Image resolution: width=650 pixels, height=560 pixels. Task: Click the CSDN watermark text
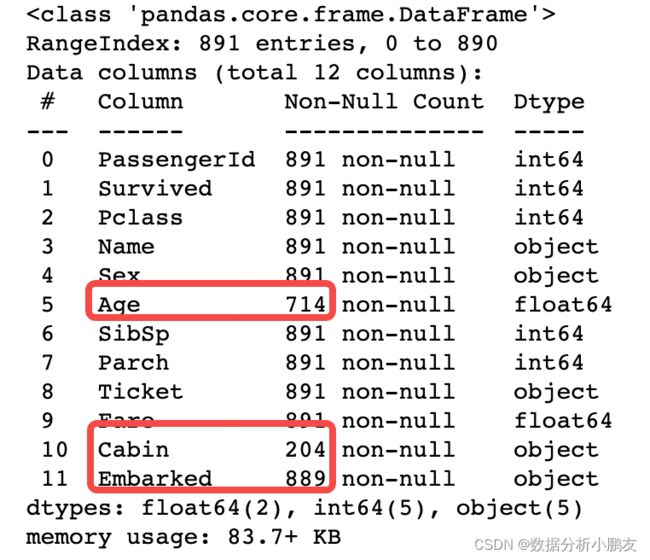[555, 545]
